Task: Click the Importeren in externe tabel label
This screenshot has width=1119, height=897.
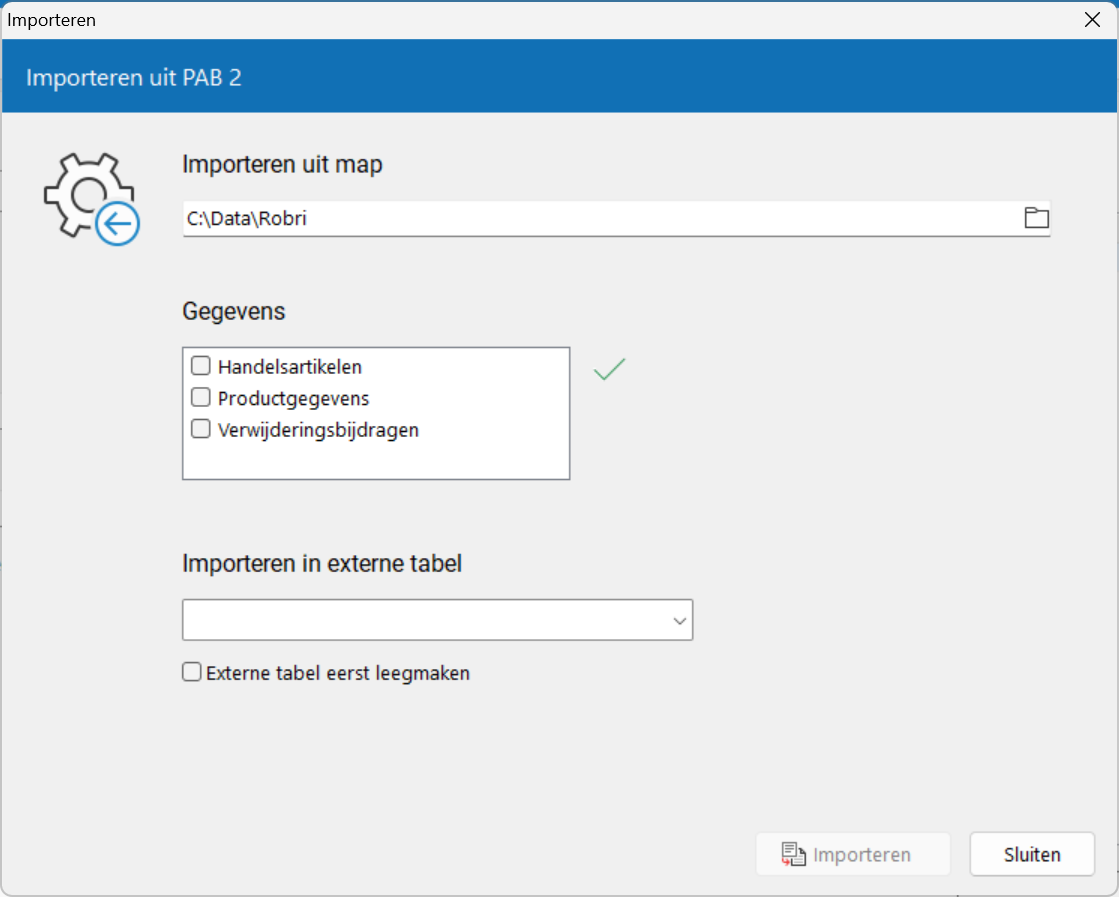Action: (x=322, y=563)
